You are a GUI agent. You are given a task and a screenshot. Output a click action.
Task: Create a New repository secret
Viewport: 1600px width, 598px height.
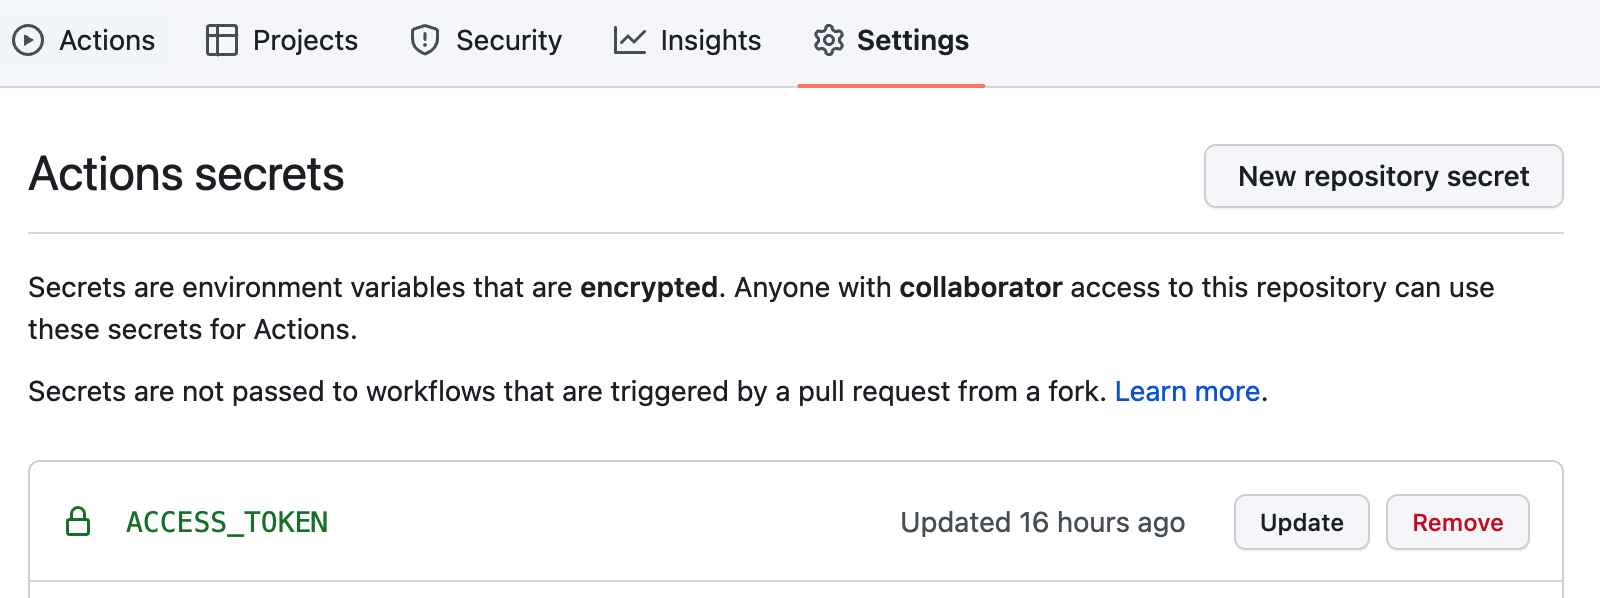click(1383, 176)
